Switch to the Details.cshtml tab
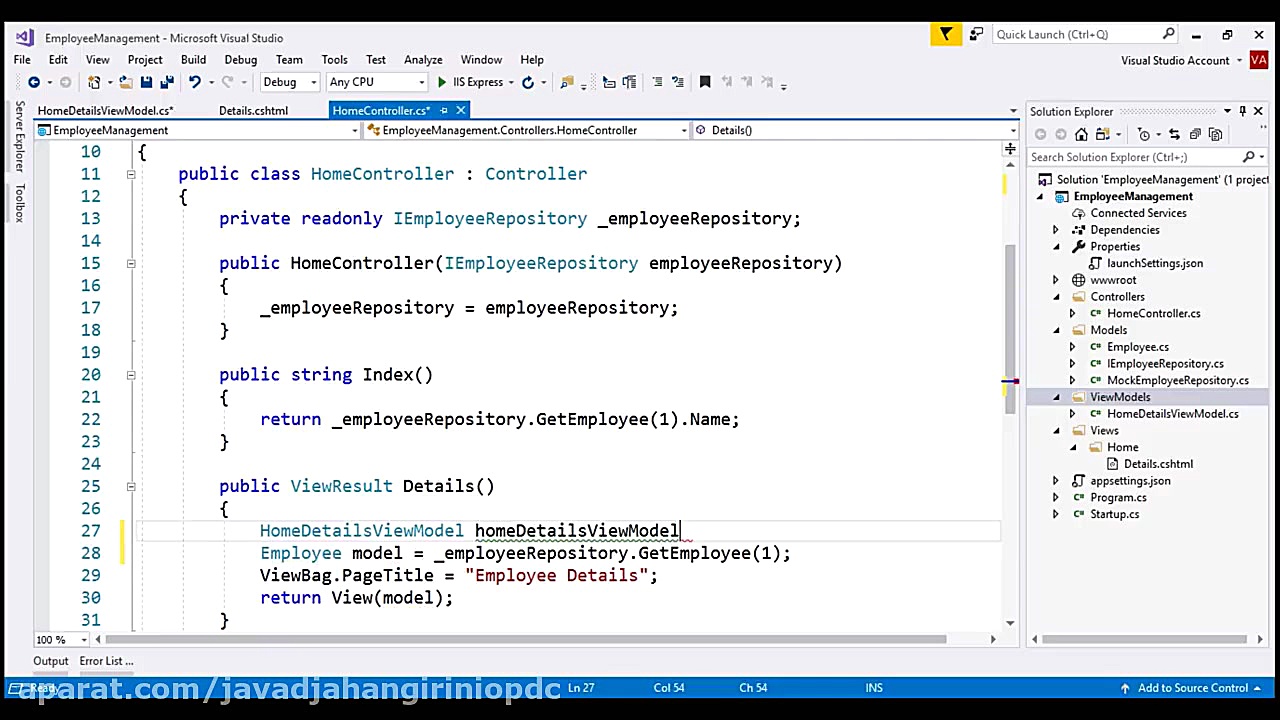The image size is (1280, 720). [x=253, y=110]
